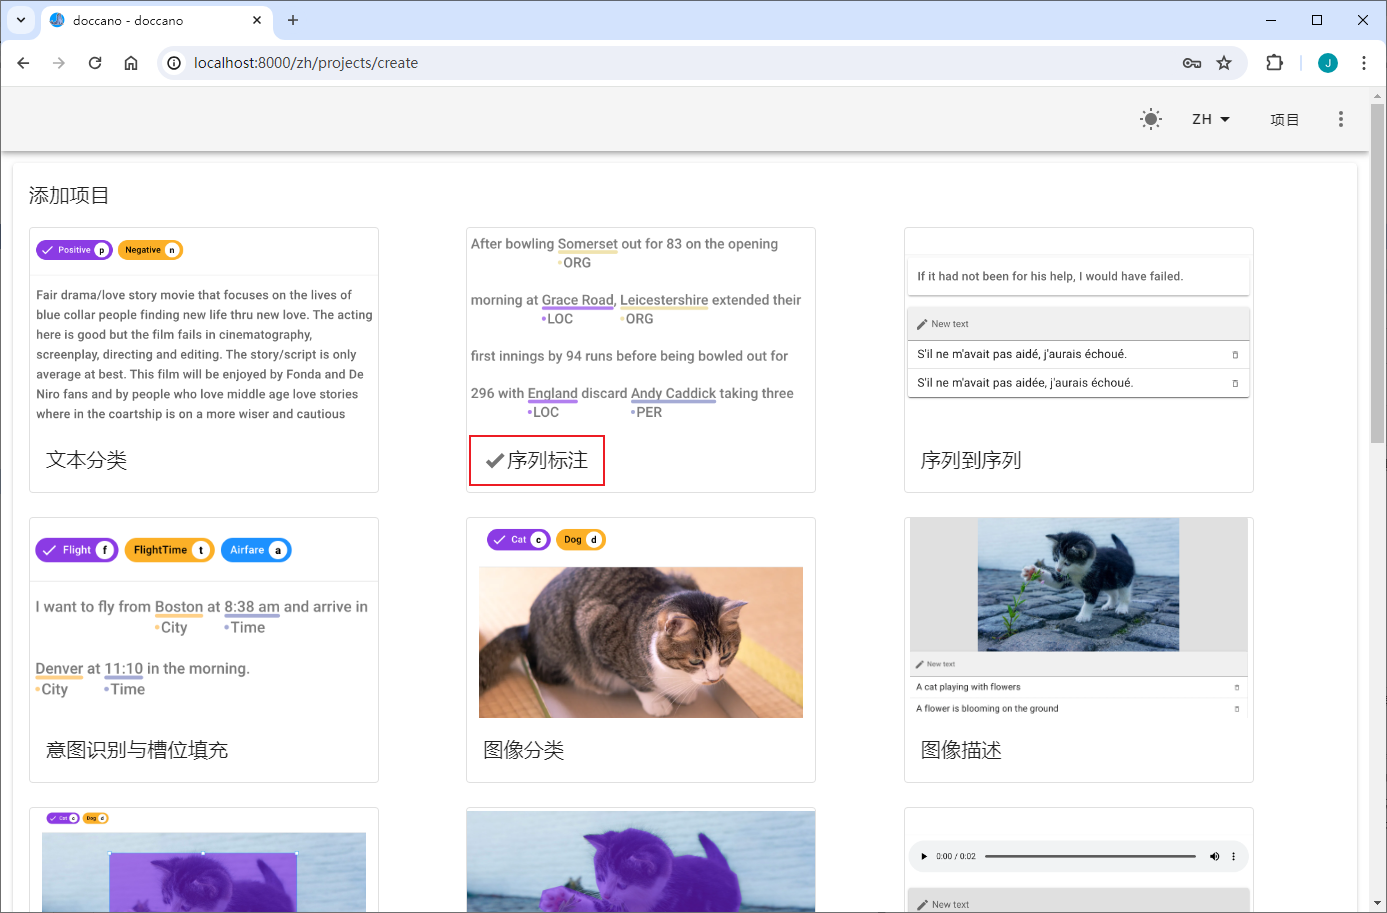
Task: Reload the page with the refresh icon
Action: [95, 63]
